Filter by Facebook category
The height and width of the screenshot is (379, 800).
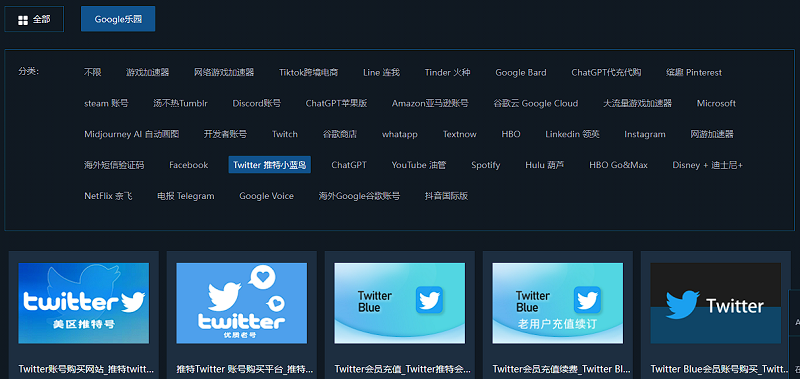(189, 165)
